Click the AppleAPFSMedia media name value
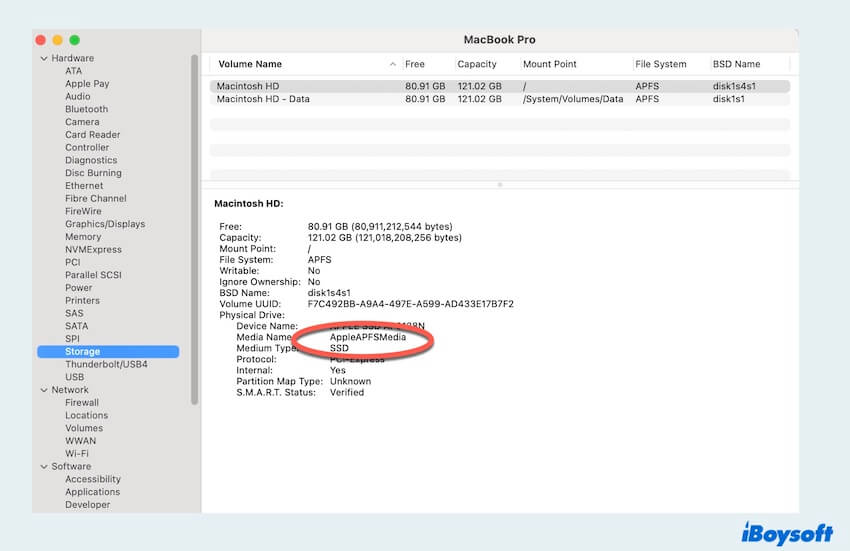This screenshot has height=551, width=850. tap(368, 337)
